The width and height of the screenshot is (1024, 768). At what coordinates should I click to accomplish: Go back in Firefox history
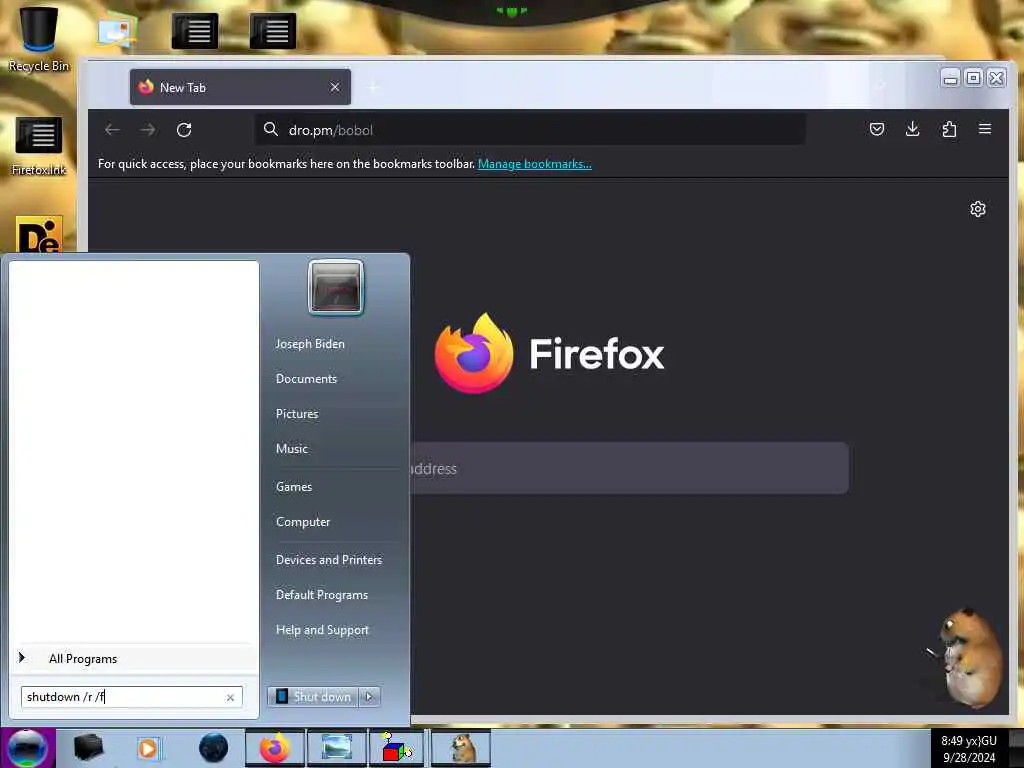point(112,129)
